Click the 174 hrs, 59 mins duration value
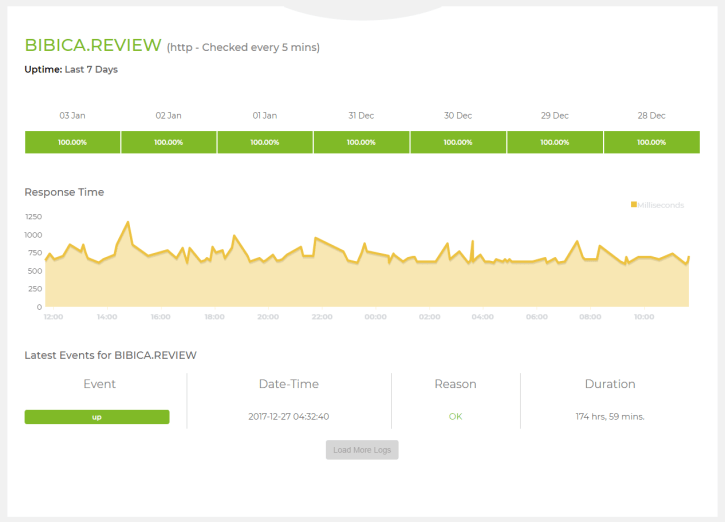This screenshot has width=725, height=522. coord(610,417)
